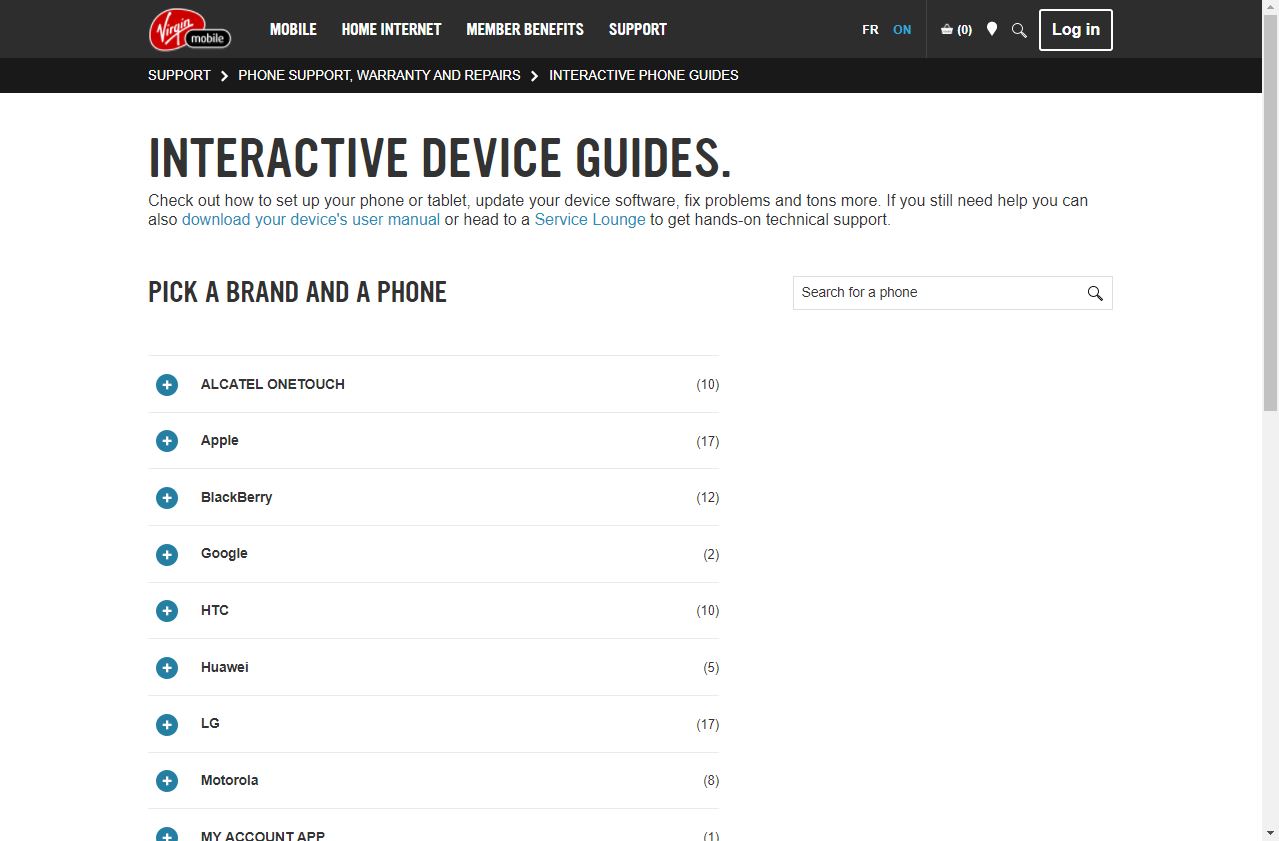Image resolution: width=1279 pixels, height=841 pixels.
Task: Expand the Motorola section
Action: (x=166, y=781)
